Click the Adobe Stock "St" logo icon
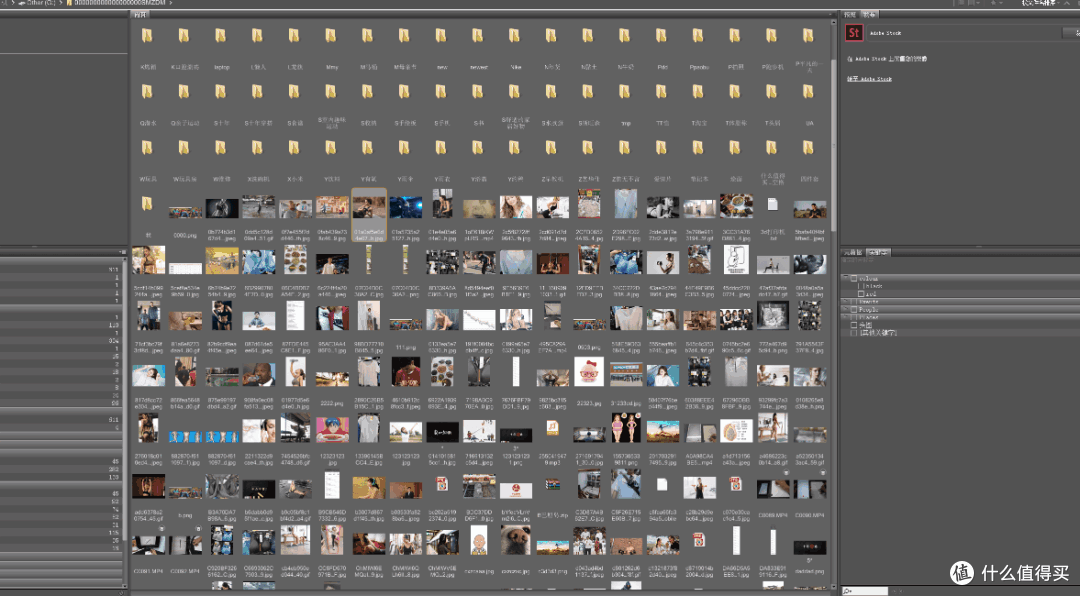Screen dimensions: 1080x596 tap(854, 32)
